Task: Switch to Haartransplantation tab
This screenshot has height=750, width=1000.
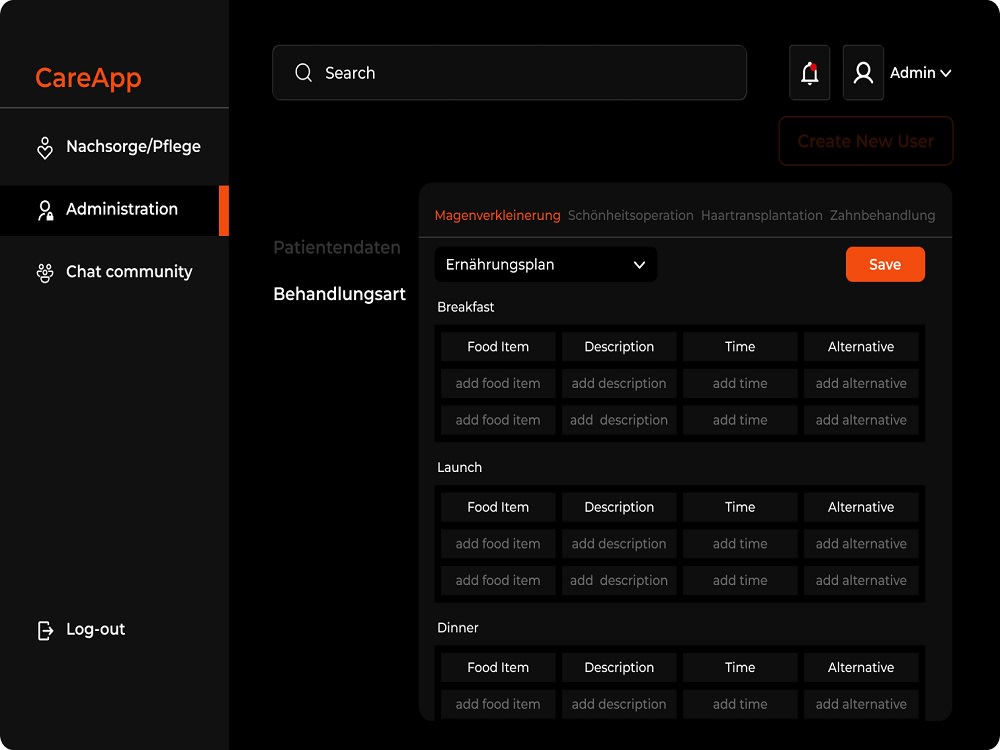Action: click(x=761, y=216)
